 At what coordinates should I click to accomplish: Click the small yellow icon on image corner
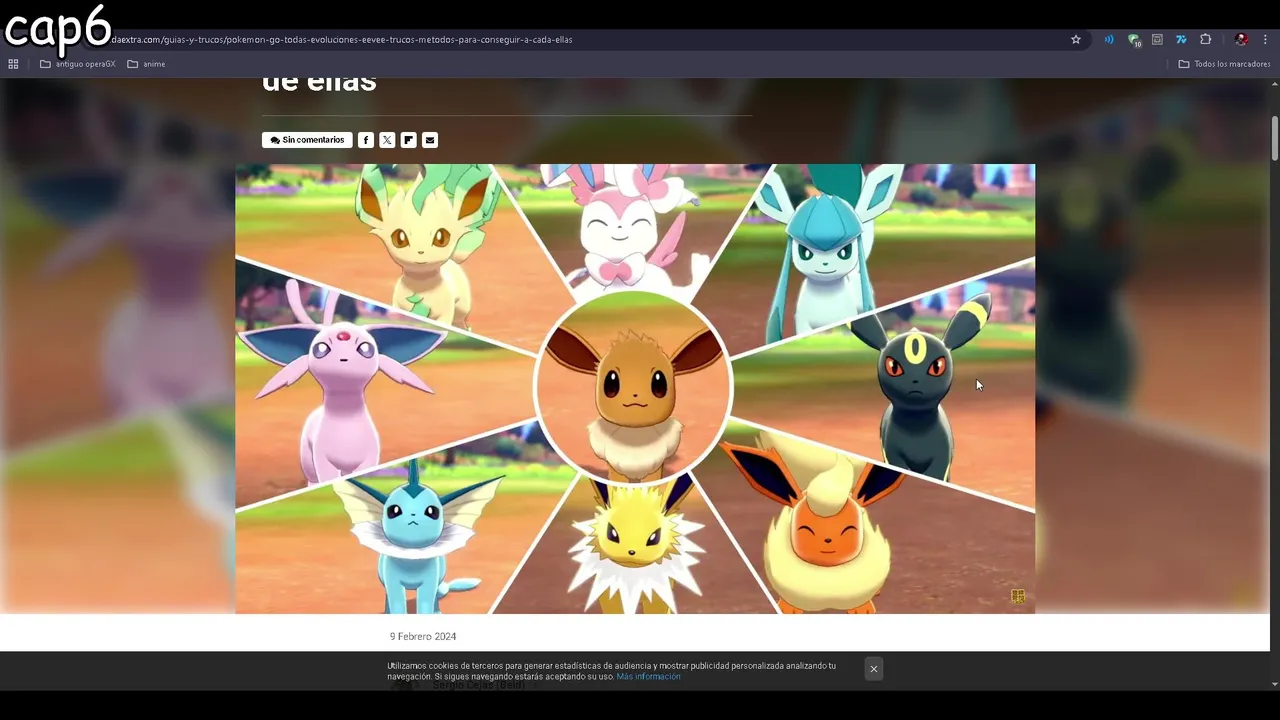(1018, 596)
